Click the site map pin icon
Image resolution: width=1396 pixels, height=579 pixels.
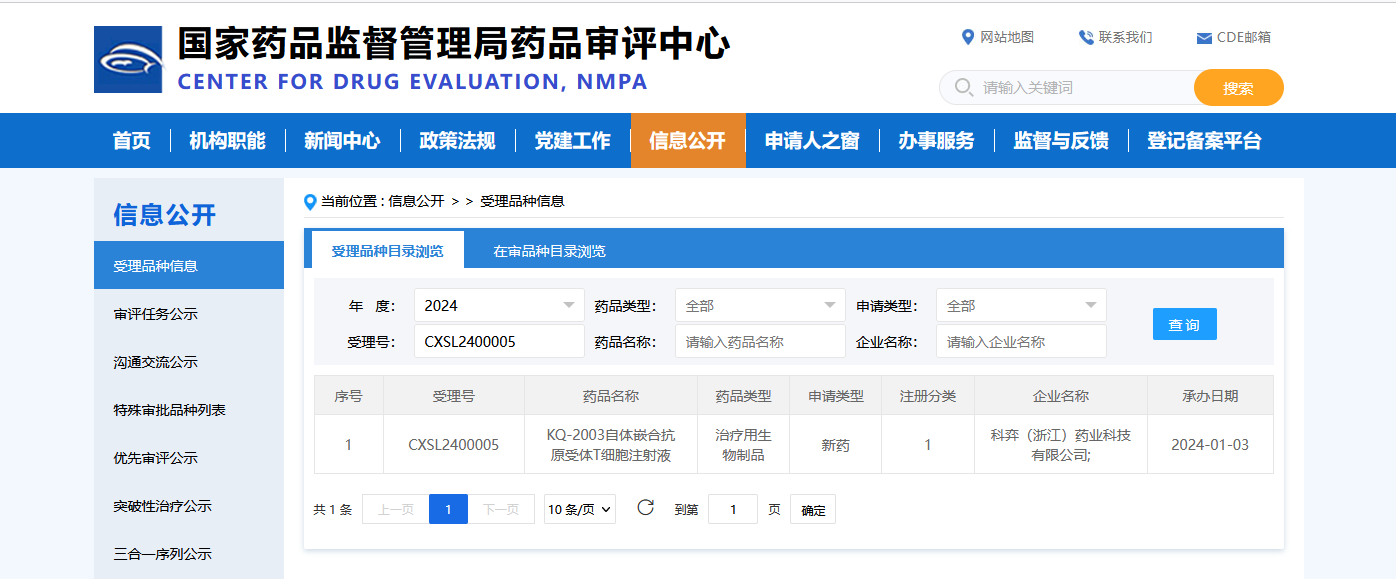[967, 37]
